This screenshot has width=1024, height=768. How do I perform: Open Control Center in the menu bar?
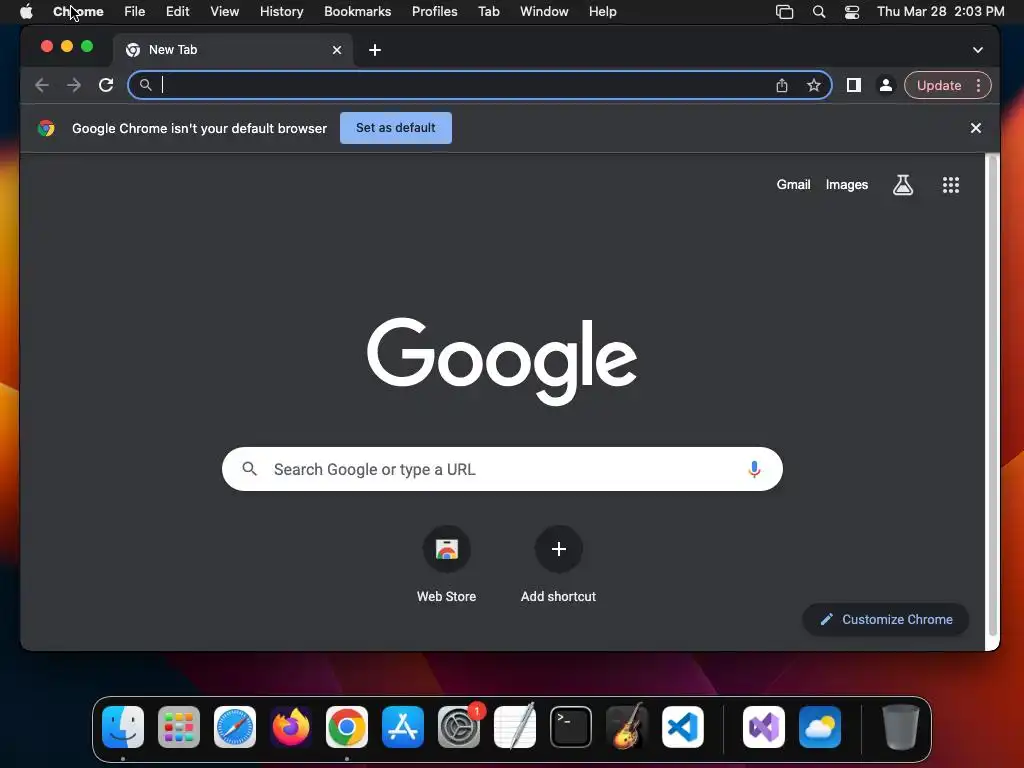pyautogui.click(x=852, y=12)
